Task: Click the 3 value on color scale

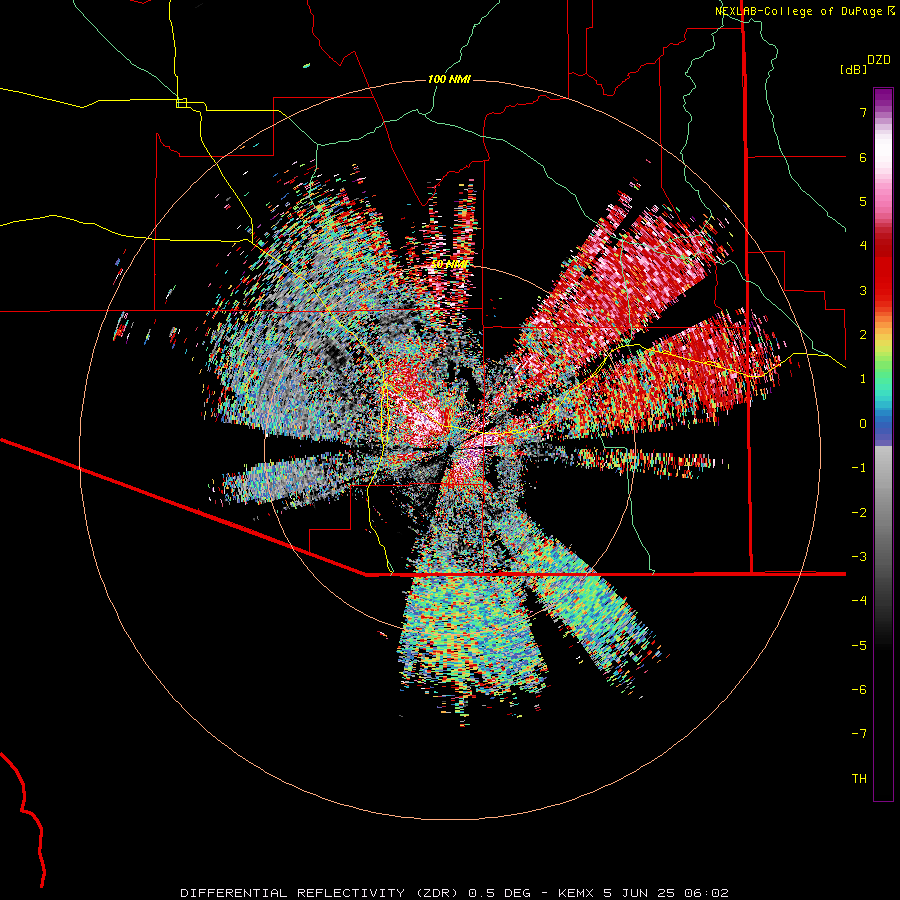Action: tap(863, 290)
